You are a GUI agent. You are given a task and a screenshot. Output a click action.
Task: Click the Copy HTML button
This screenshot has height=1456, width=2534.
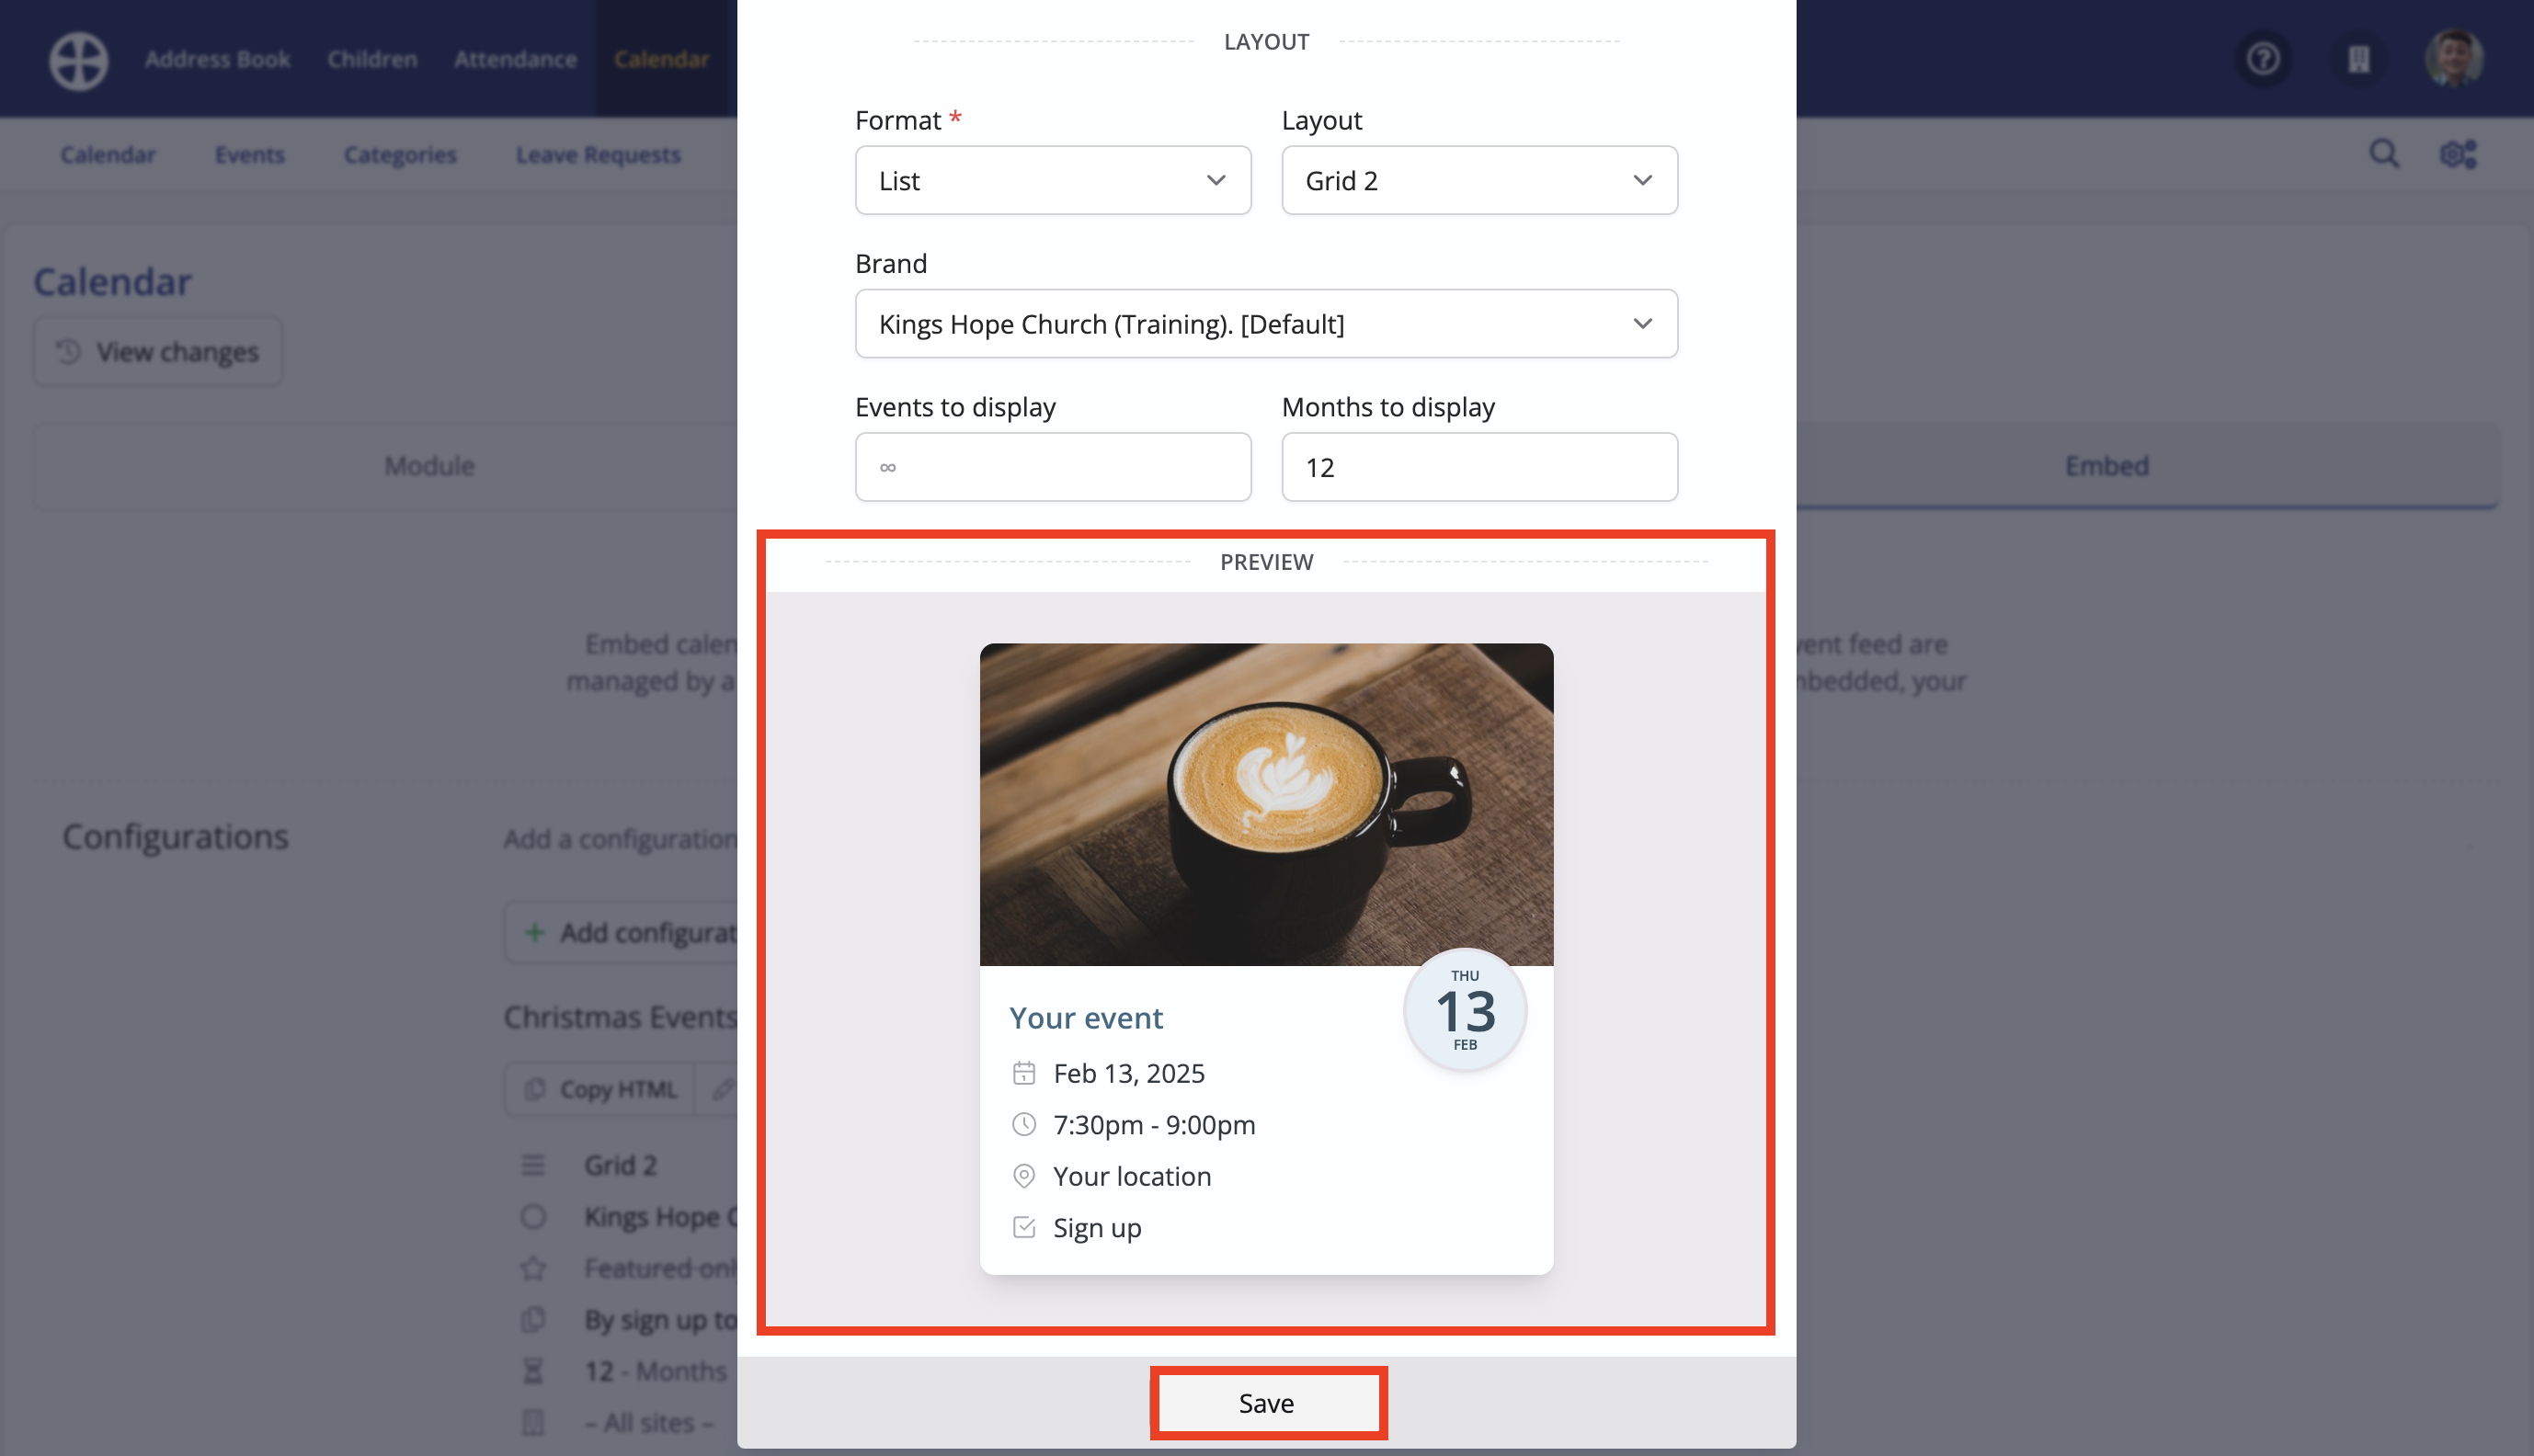(600, 1089)
